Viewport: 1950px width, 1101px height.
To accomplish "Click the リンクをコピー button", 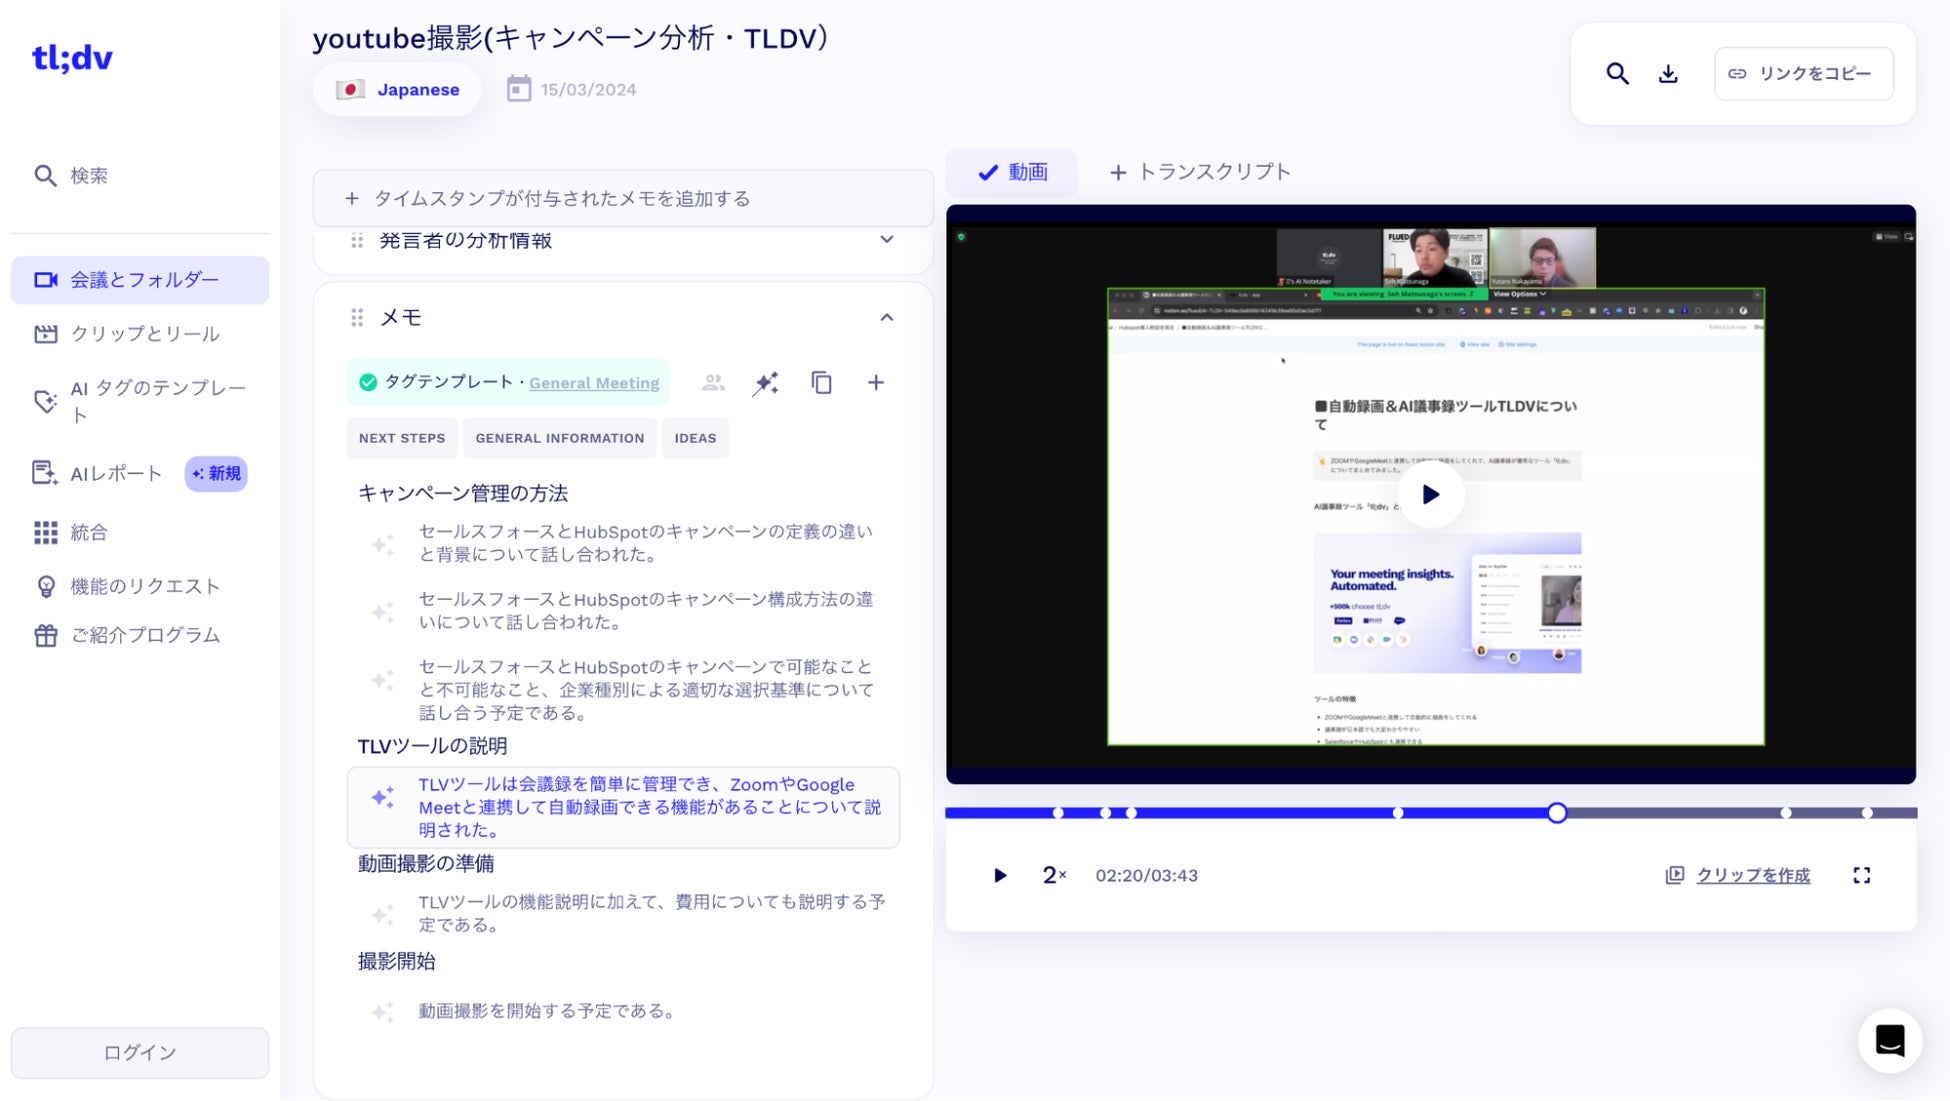I will [1803, 74].
